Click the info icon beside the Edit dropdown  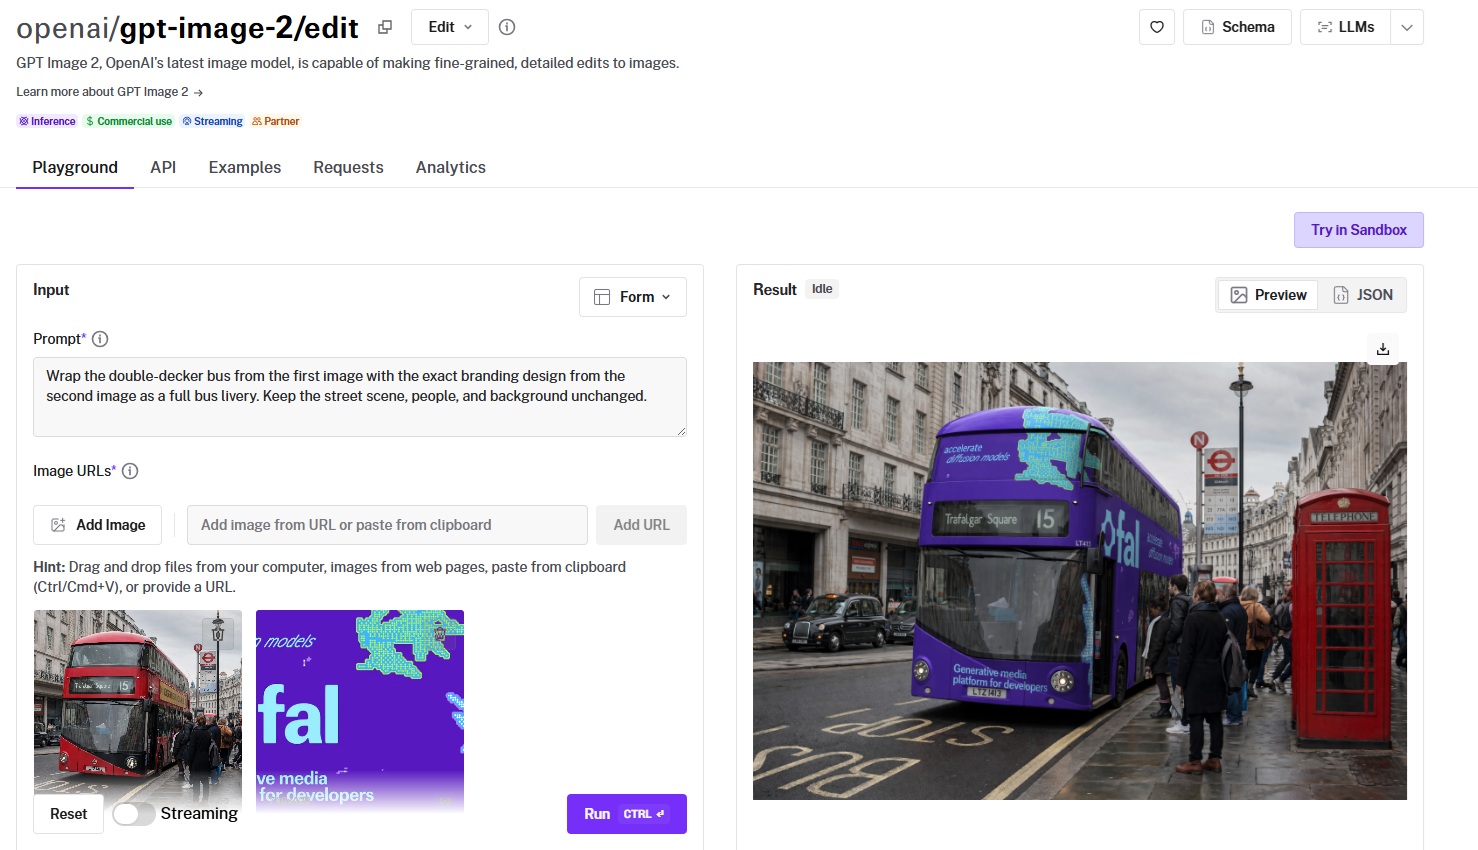coord(507,27)
